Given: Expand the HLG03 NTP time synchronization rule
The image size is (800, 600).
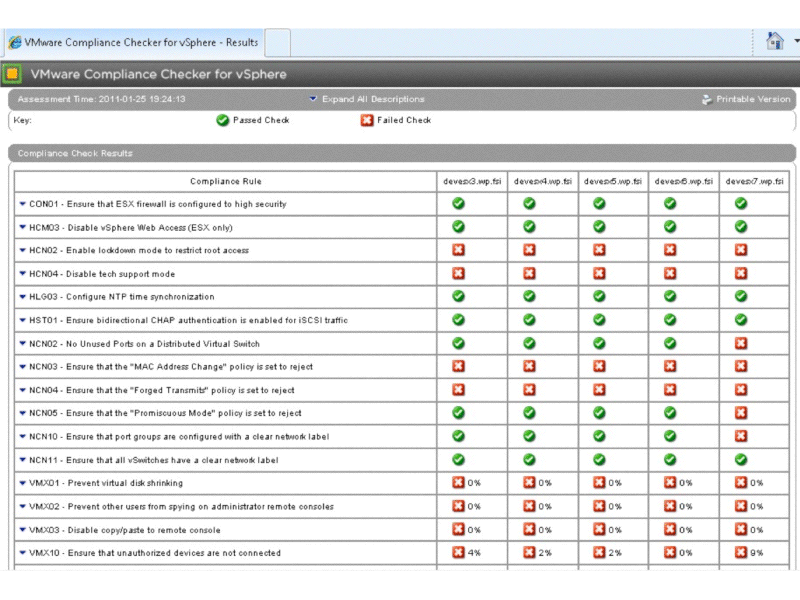Looking at the screenshot, I should 22,296.
